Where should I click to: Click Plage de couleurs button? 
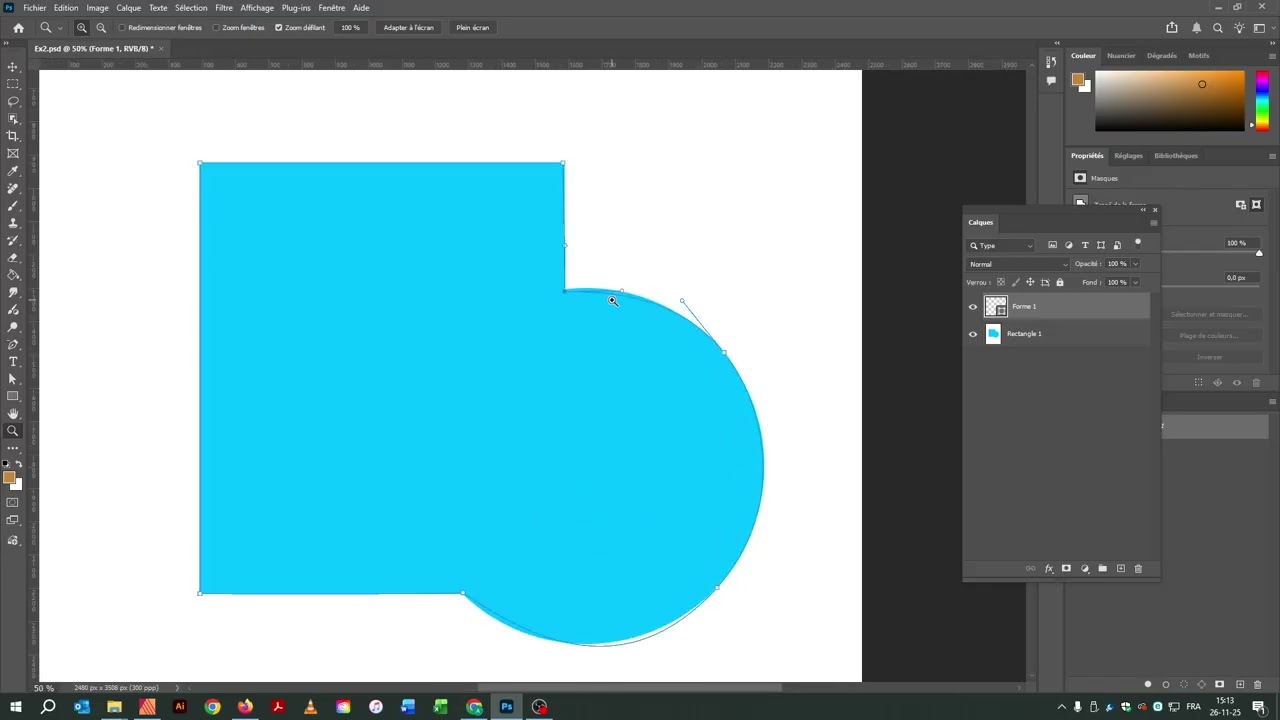coord(1209,336)
